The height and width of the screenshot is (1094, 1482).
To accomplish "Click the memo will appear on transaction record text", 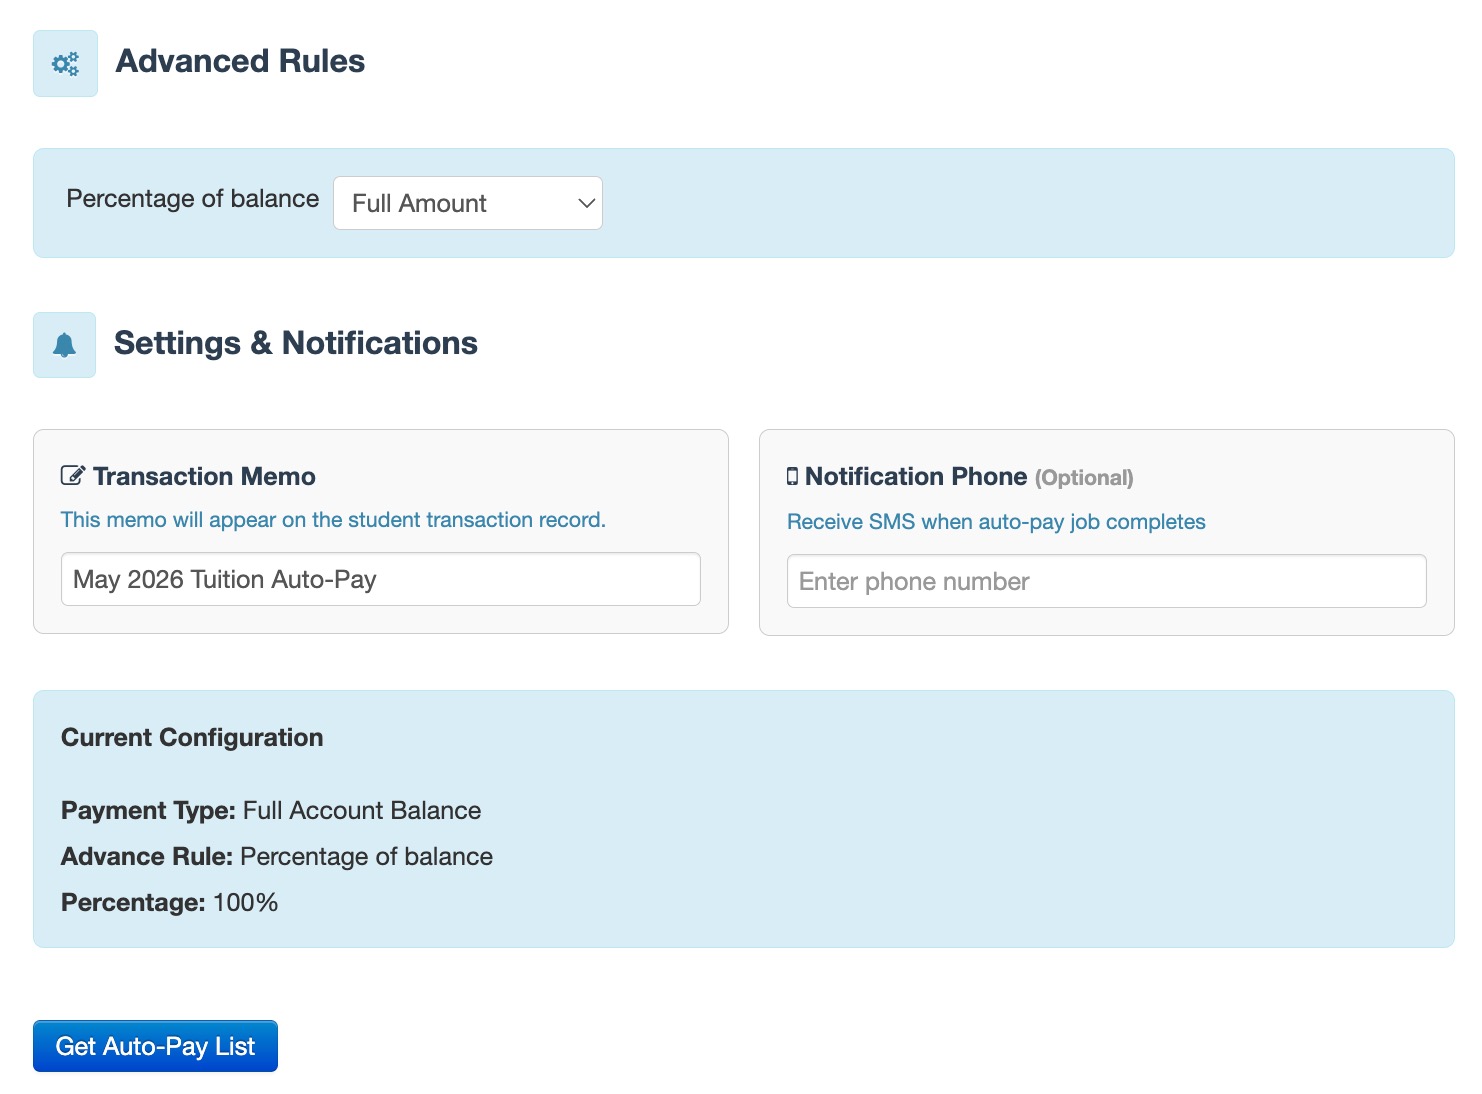I will click(333, 520).
